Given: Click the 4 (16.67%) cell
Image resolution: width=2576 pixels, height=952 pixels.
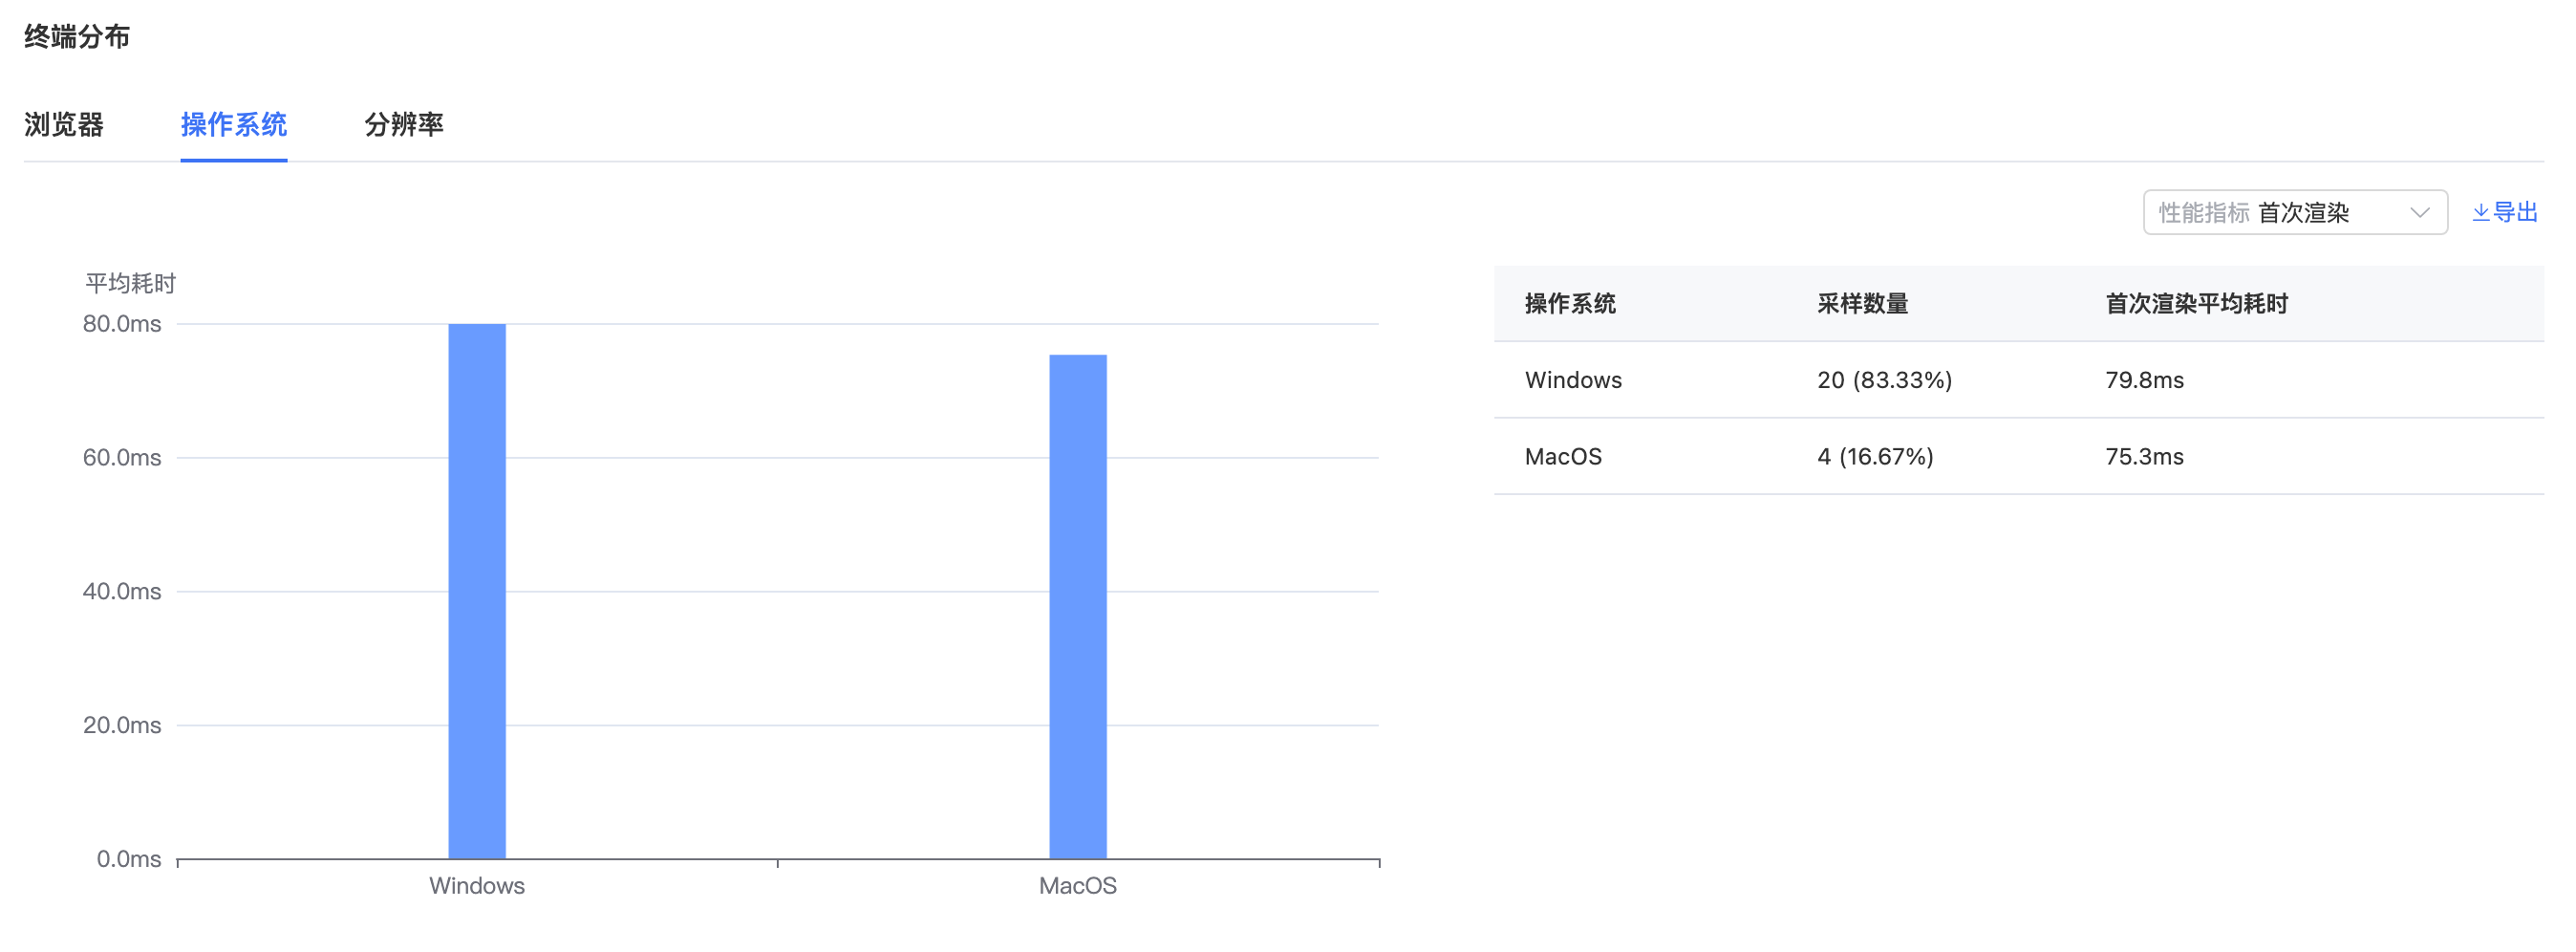Looking at the screenshot, I should point(1875,457).
